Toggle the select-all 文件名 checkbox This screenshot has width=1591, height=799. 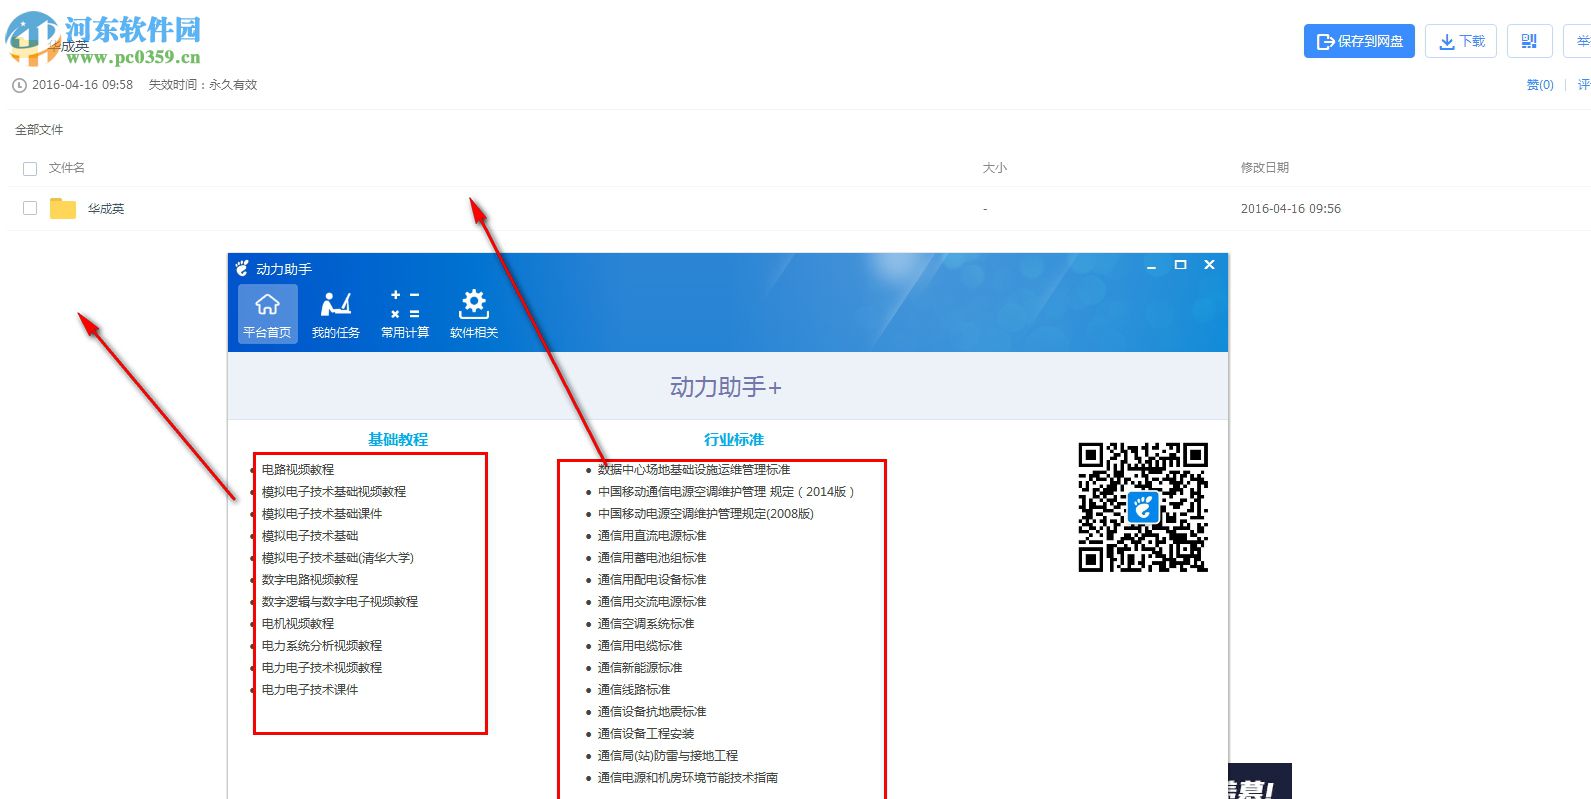click(x=30, y=168)
